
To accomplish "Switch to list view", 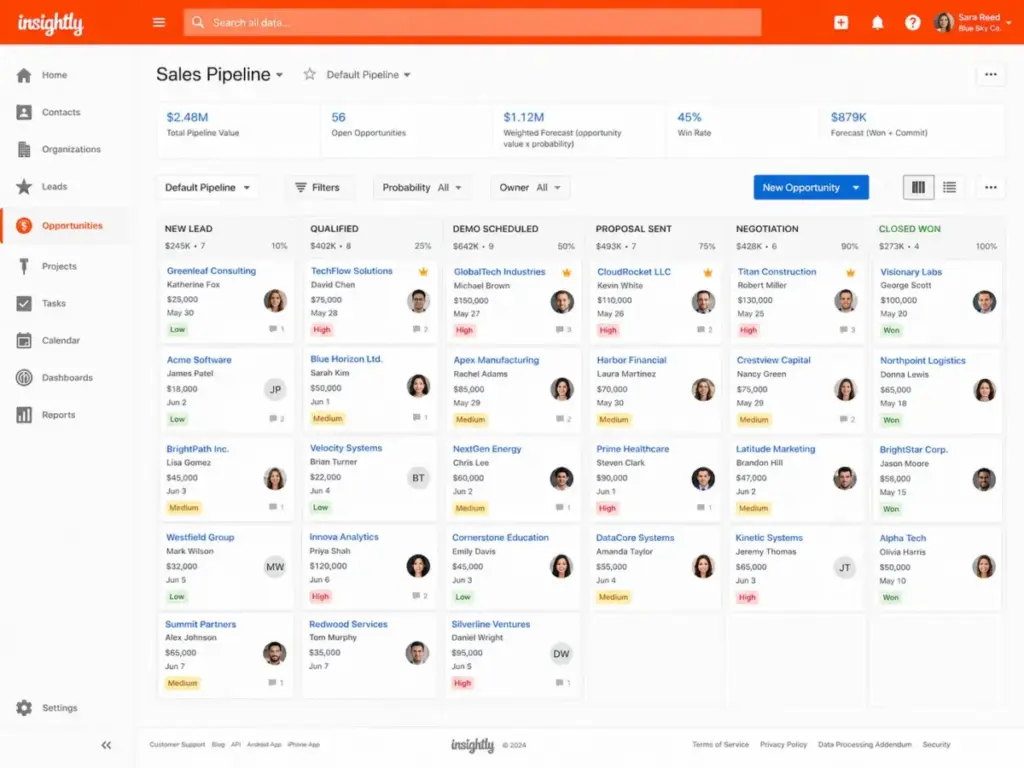I will click(x=950, y=187).
